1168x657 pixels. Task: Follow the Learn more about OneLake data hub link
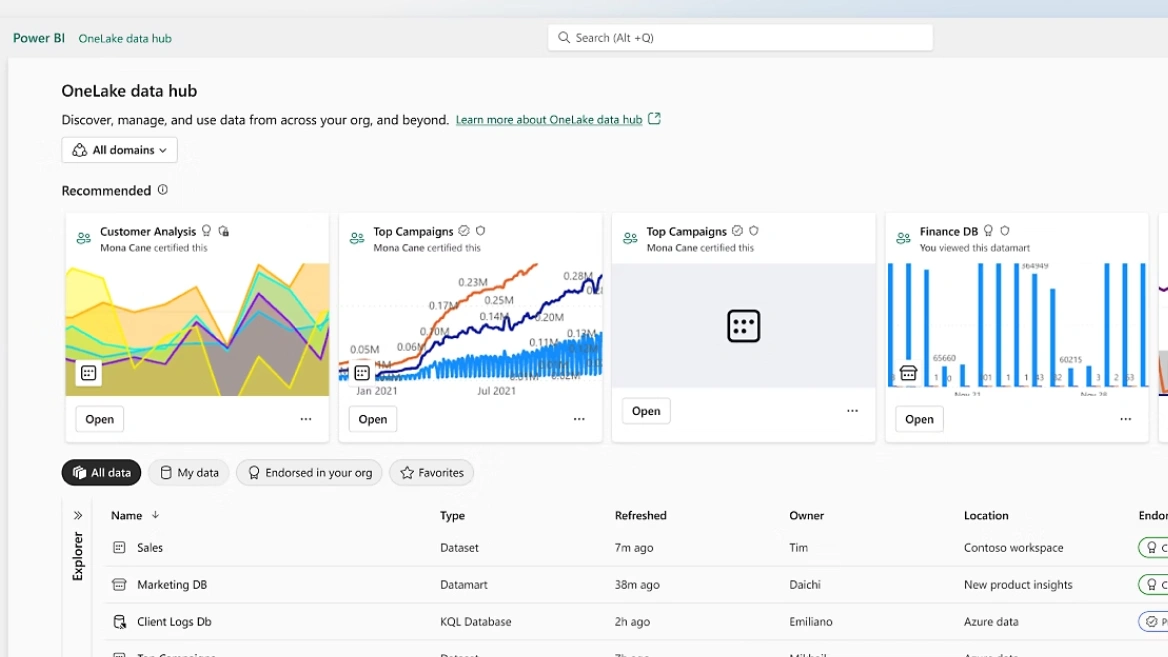pyautogui.click(x=548, y=119)
